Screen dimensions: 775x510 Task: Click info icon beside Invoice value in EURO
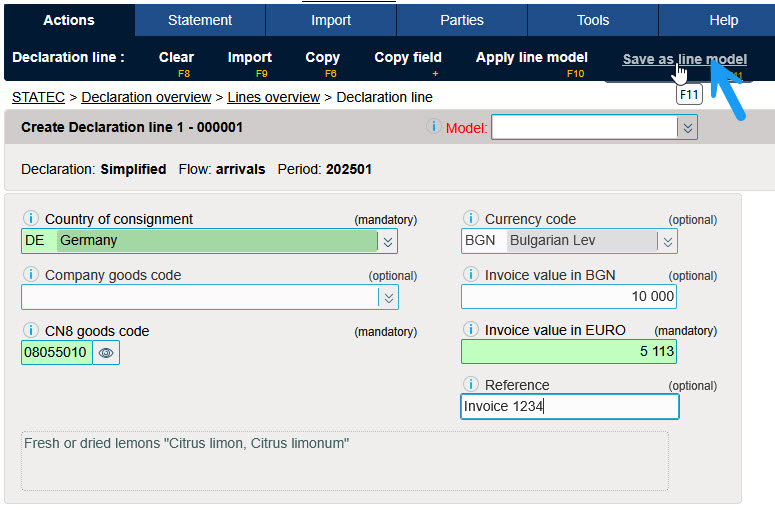470,330
